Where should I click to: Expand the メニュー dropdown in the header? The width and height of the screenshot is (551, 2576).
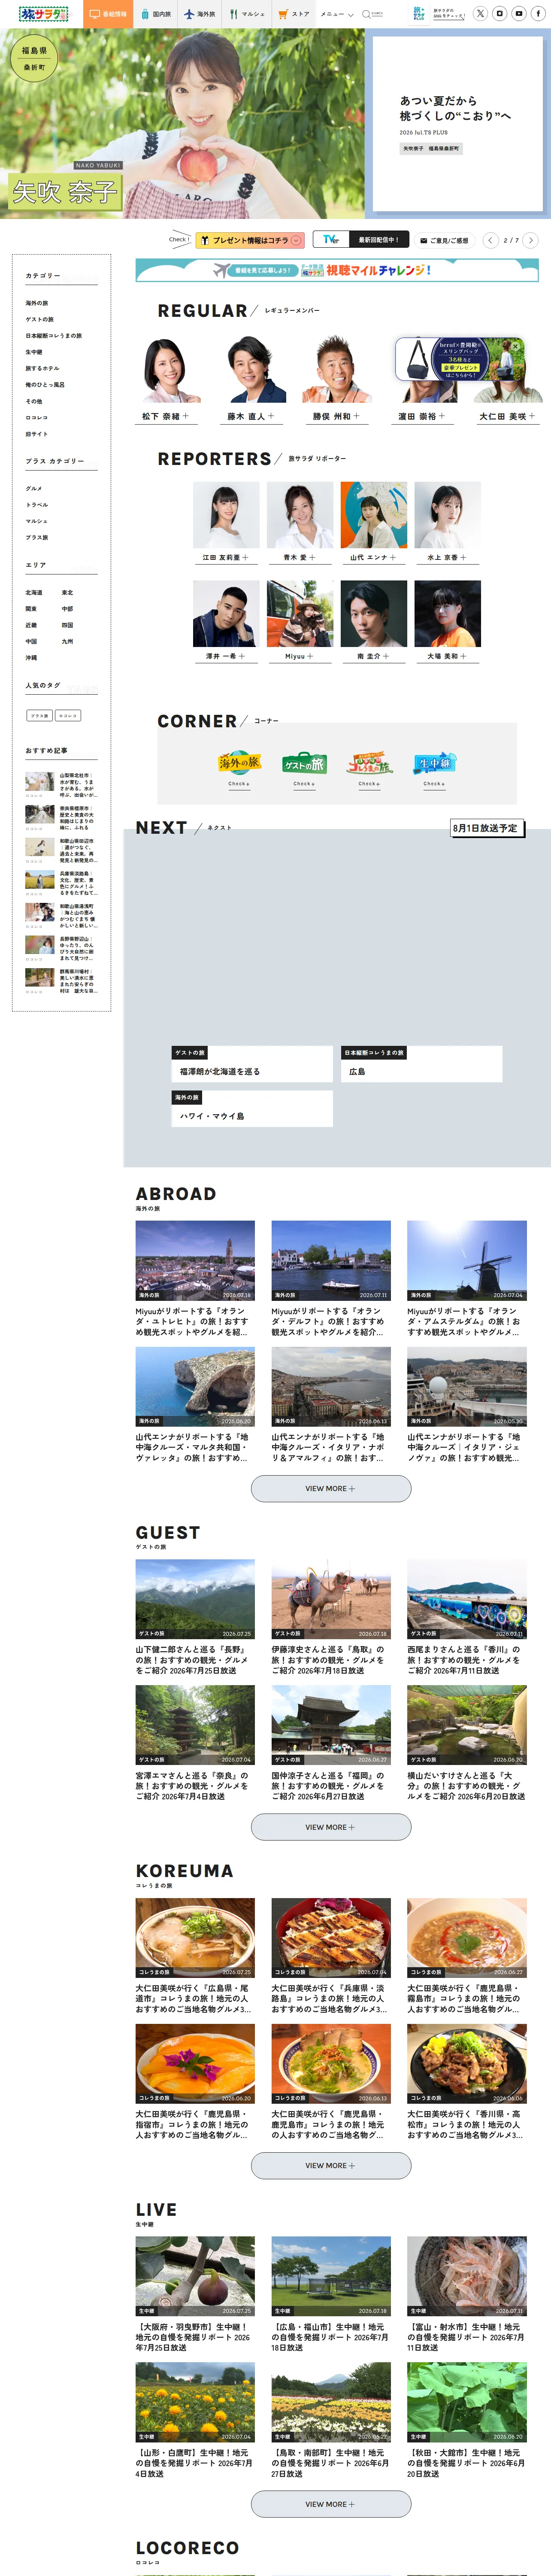pyautogui.click(x=337, y=14)
